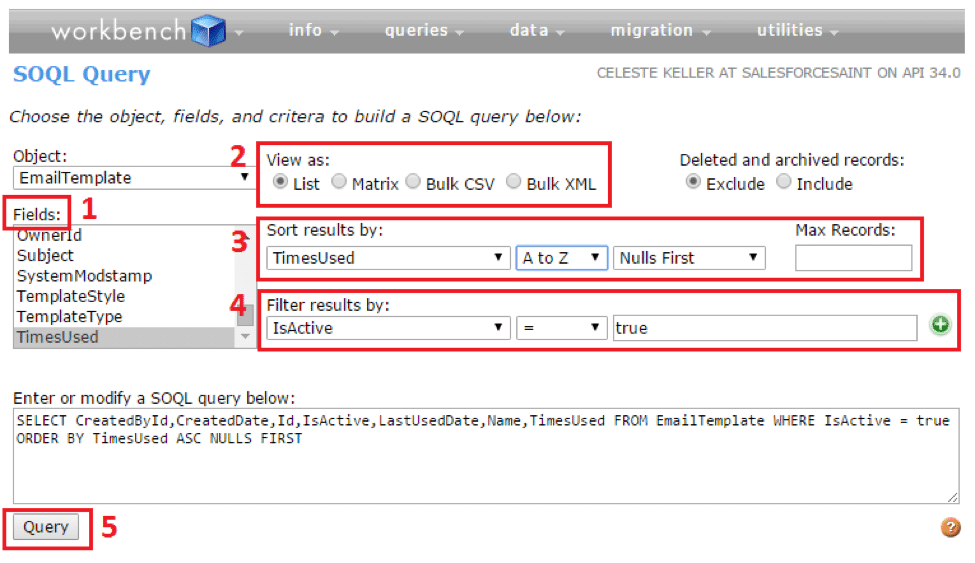Viewport: 975px width, 563px height.
Task: Click the green plus add-filter icon
Action: coord(939,327)
